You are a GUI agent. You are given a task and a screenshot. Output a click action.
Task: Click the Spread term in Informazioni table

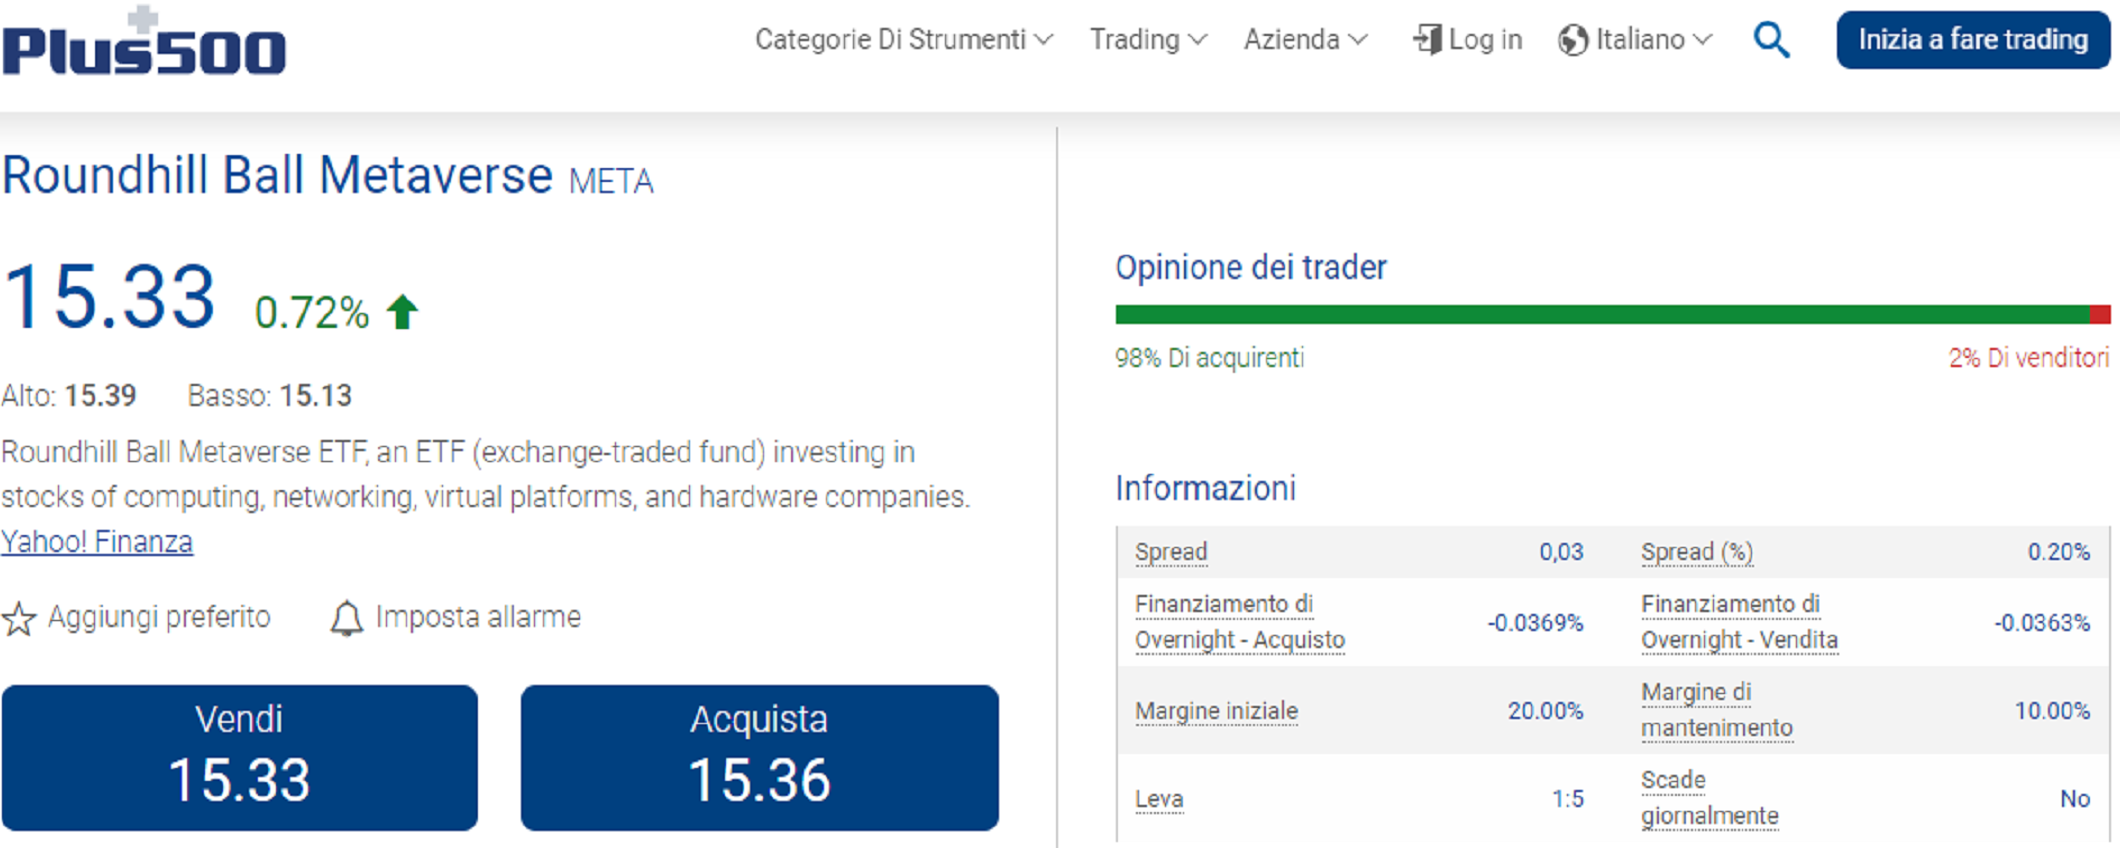(x=1169, y=551)
